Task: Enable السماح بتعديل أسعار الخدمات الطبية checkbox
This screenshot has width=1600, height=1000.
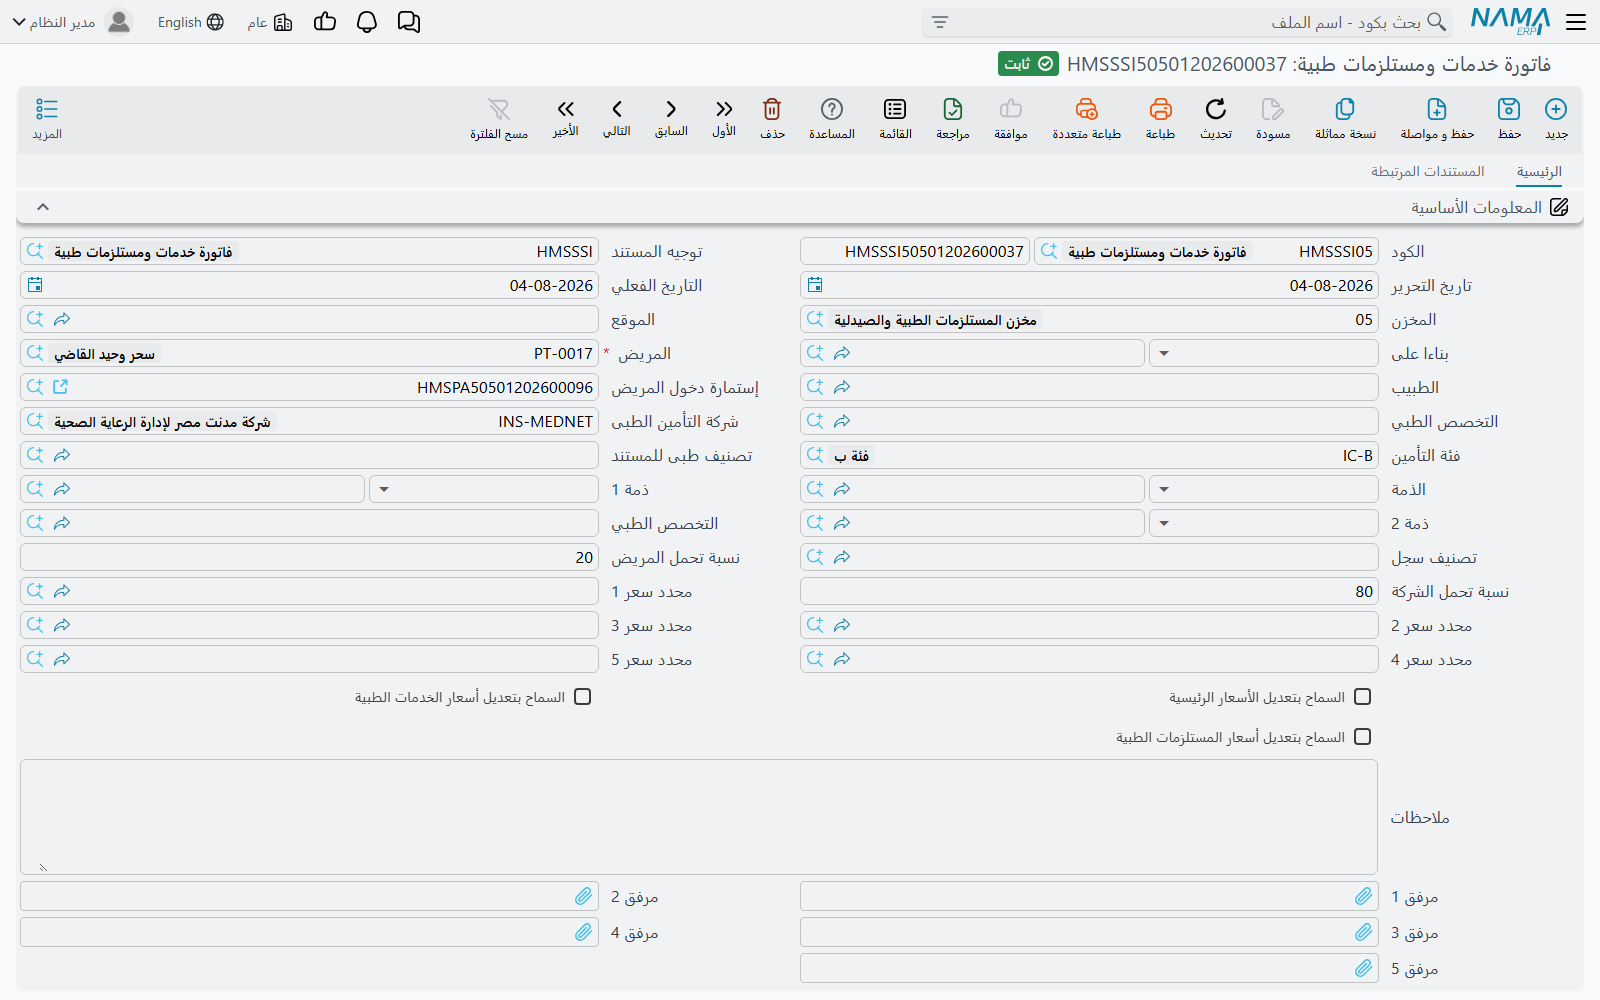Action: click(x=583, y=696)
